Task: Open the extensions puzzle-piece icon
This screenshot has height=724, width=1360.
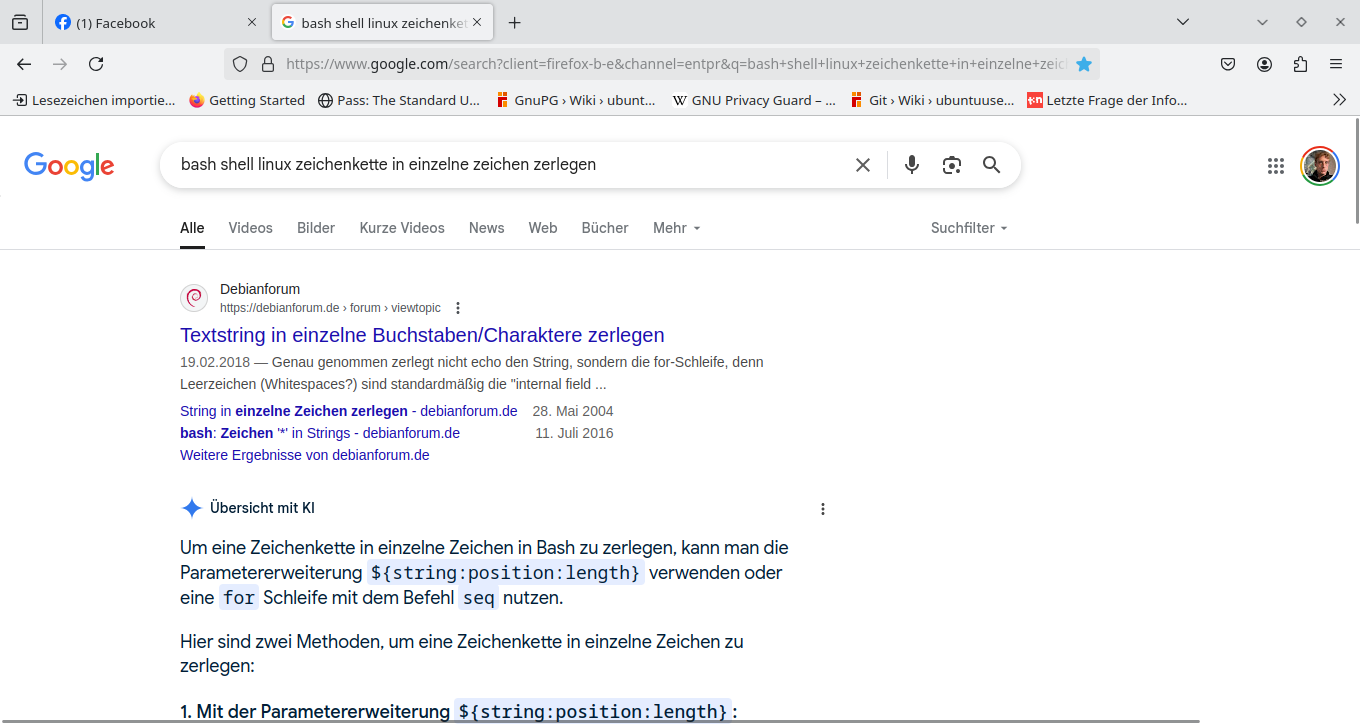Action: point(1300,63)
